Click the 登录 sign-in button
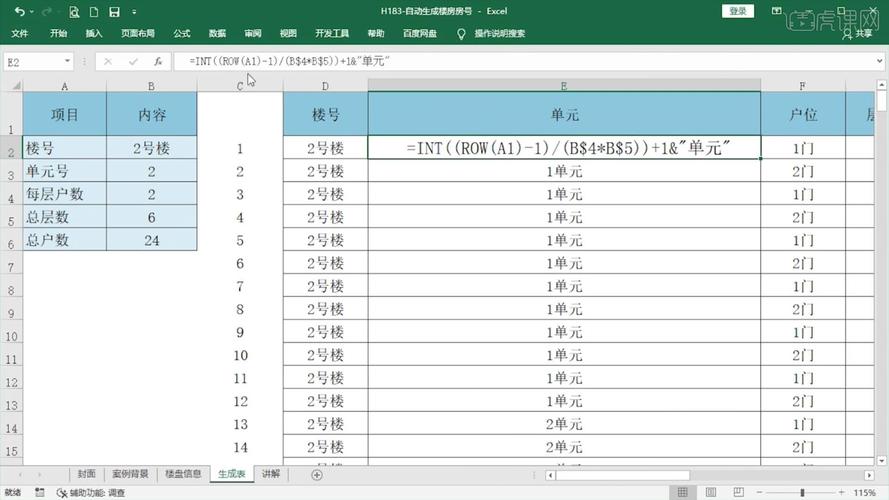 pos(738,11)
